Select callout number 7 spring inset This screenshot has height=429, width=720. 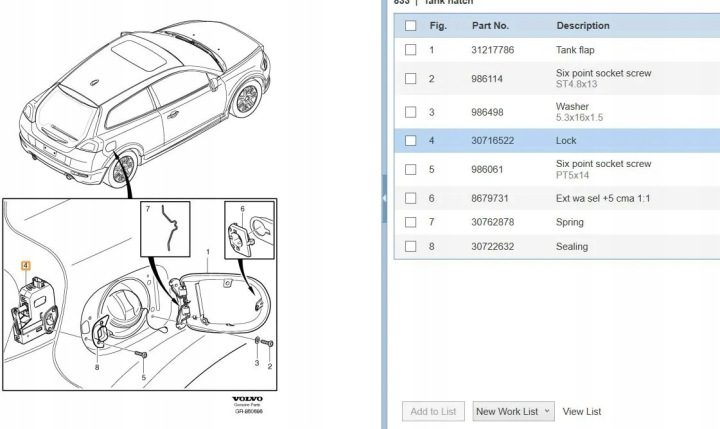pos(148,209)
